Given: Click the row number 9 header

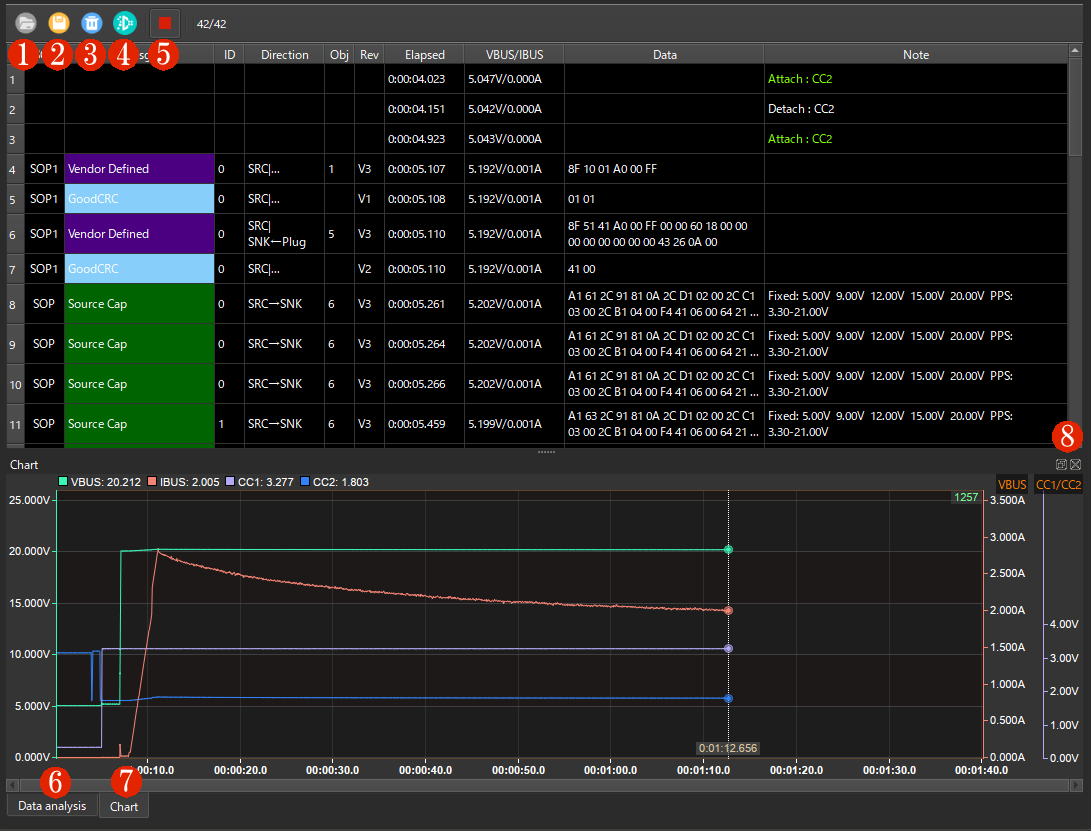Looking at the screenshot, I should pos(15,344).
